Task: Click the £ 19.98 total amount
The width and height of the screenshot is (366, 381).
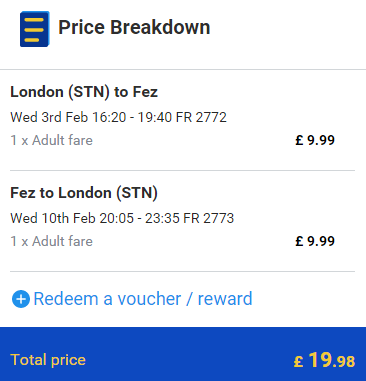Action: coord(324,360)
